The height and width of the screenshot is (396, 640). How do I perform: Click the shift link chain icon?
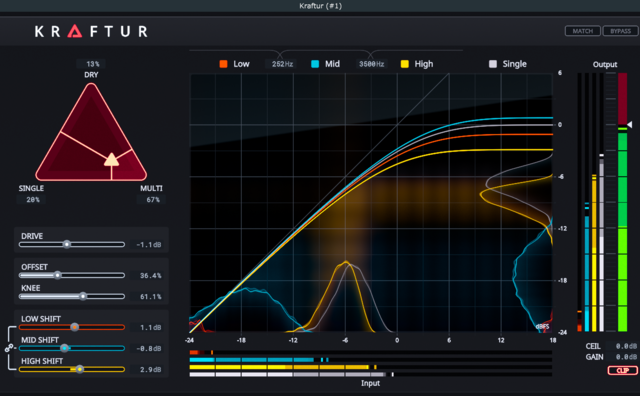click(x=9, y=348)
